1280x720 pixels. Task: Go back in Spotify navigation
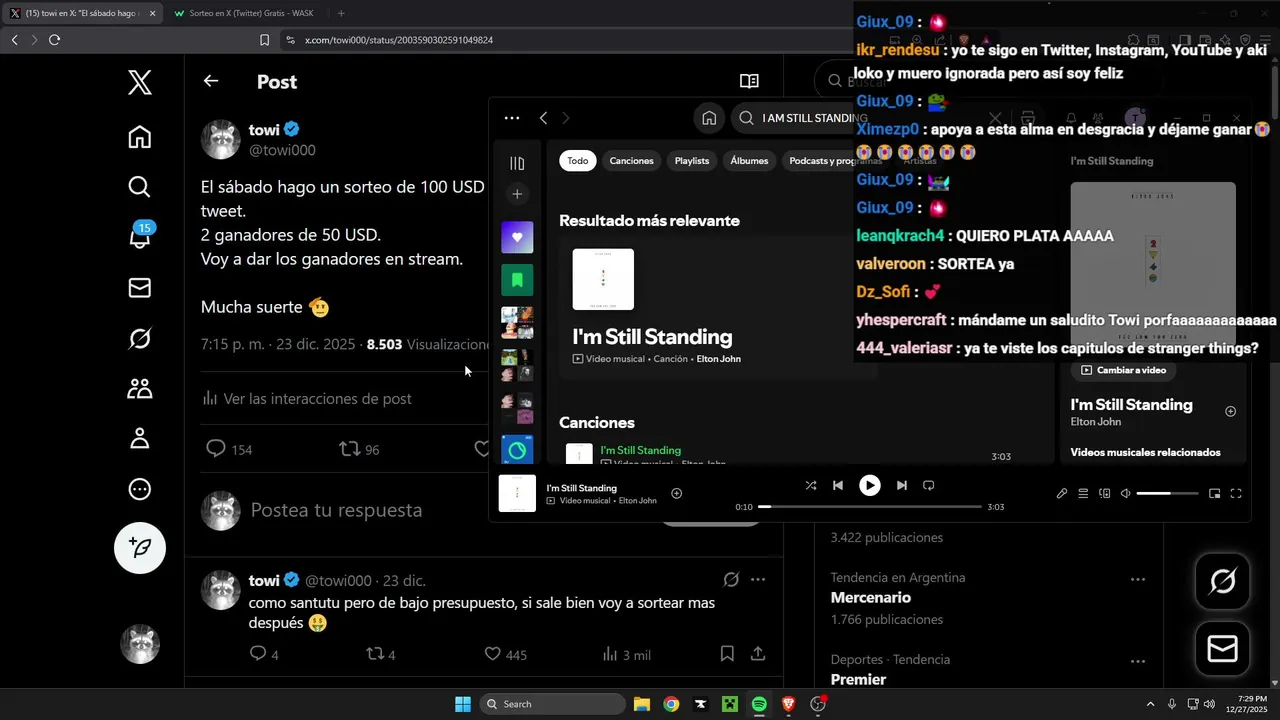coord(543,118)
